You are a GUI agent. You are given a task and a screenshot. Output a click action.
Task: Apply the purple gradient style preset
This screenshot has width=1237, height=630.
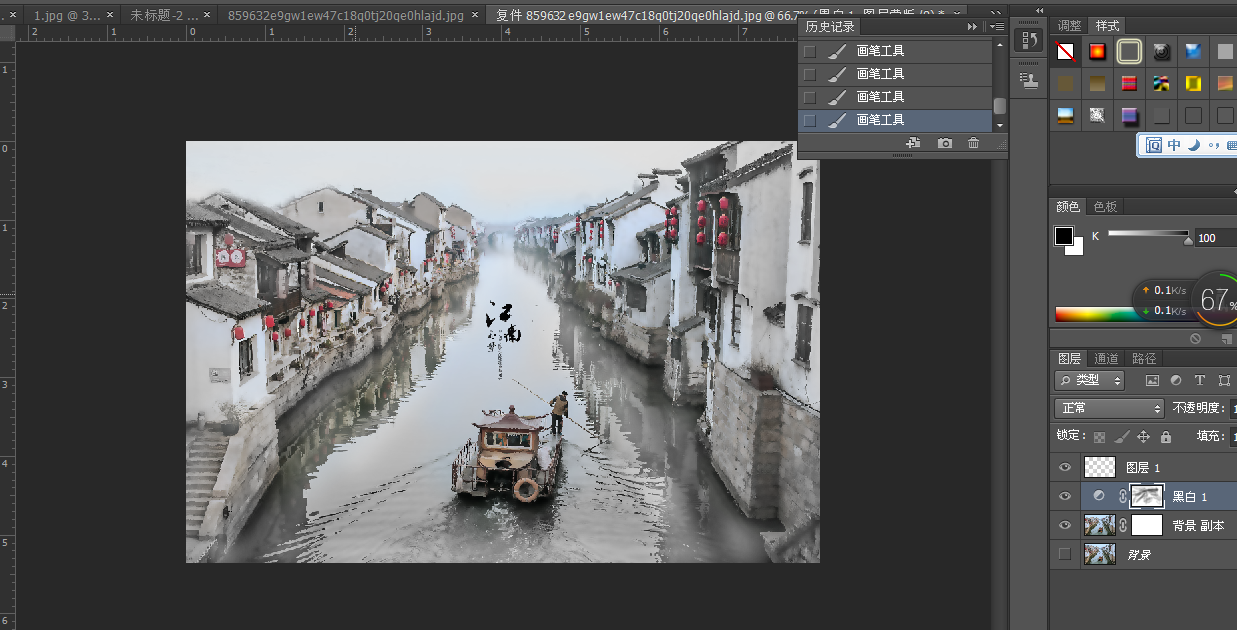[x=1129, y=116]
